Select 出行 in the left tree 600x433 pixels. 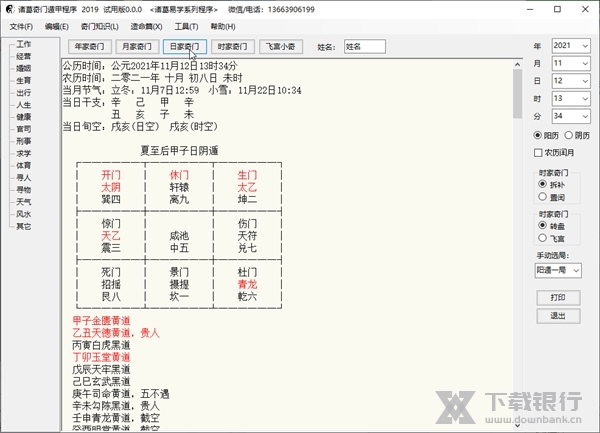[x=23, y=93]
